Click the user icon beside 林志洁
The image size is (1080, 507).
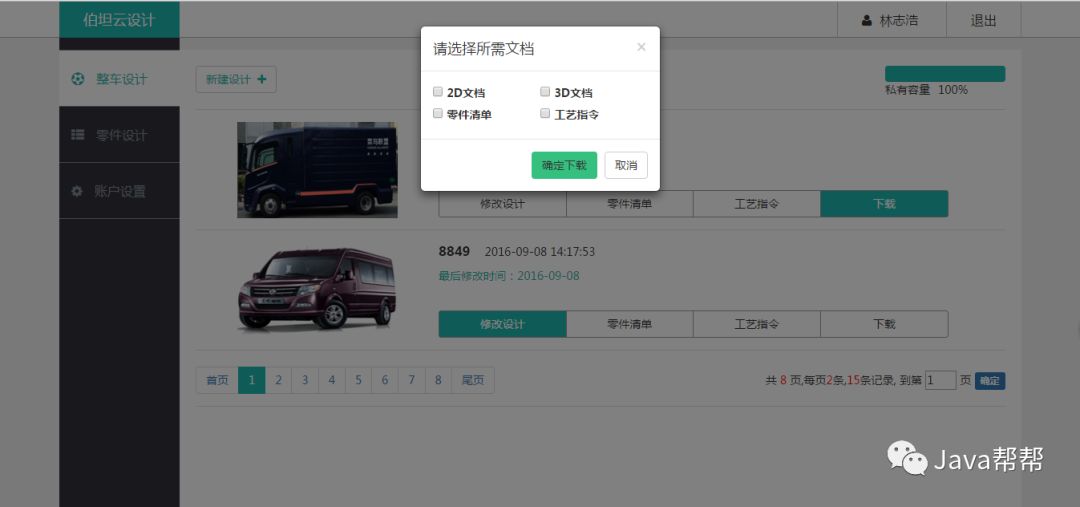[x=866, y=20]
